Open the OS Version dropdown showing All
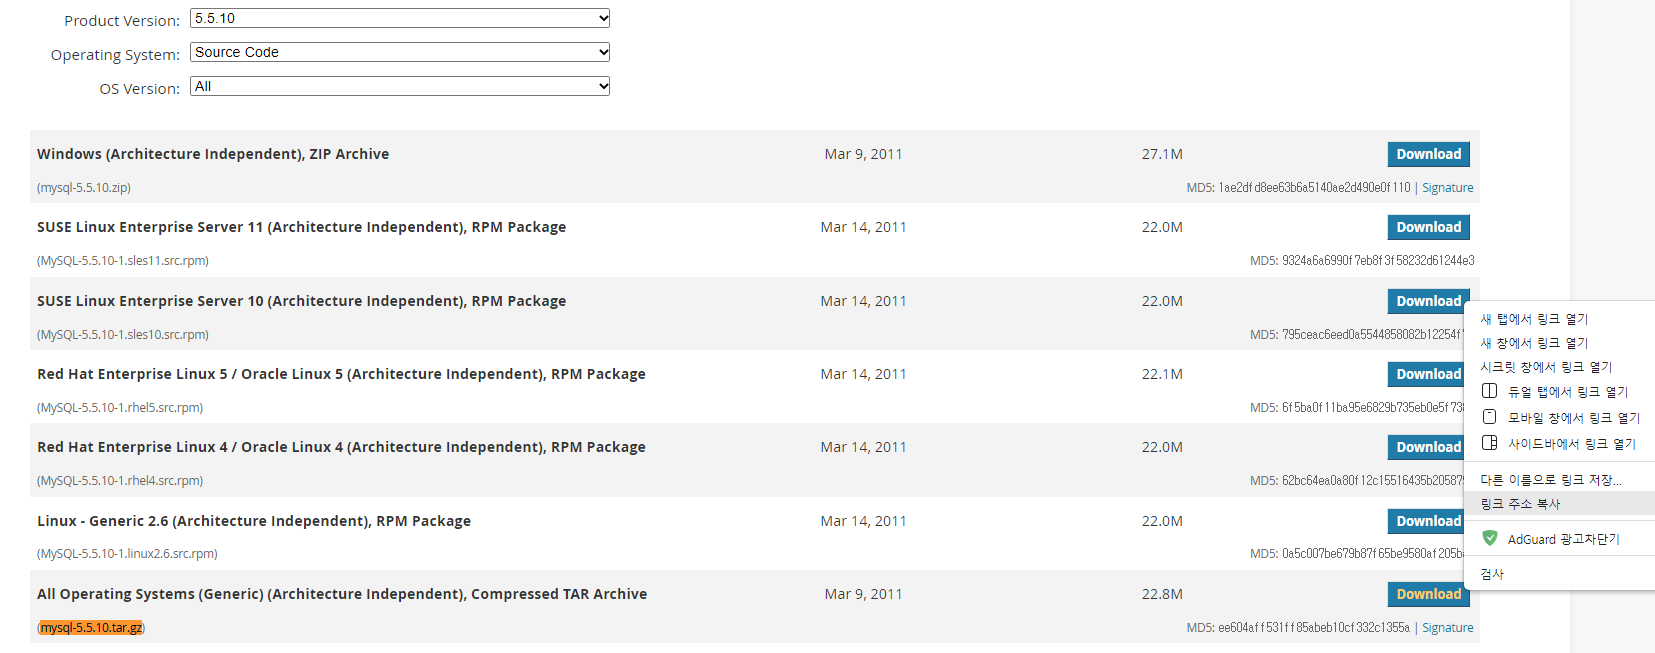Viewport: 1655px width, 653px height. (400, 86)
